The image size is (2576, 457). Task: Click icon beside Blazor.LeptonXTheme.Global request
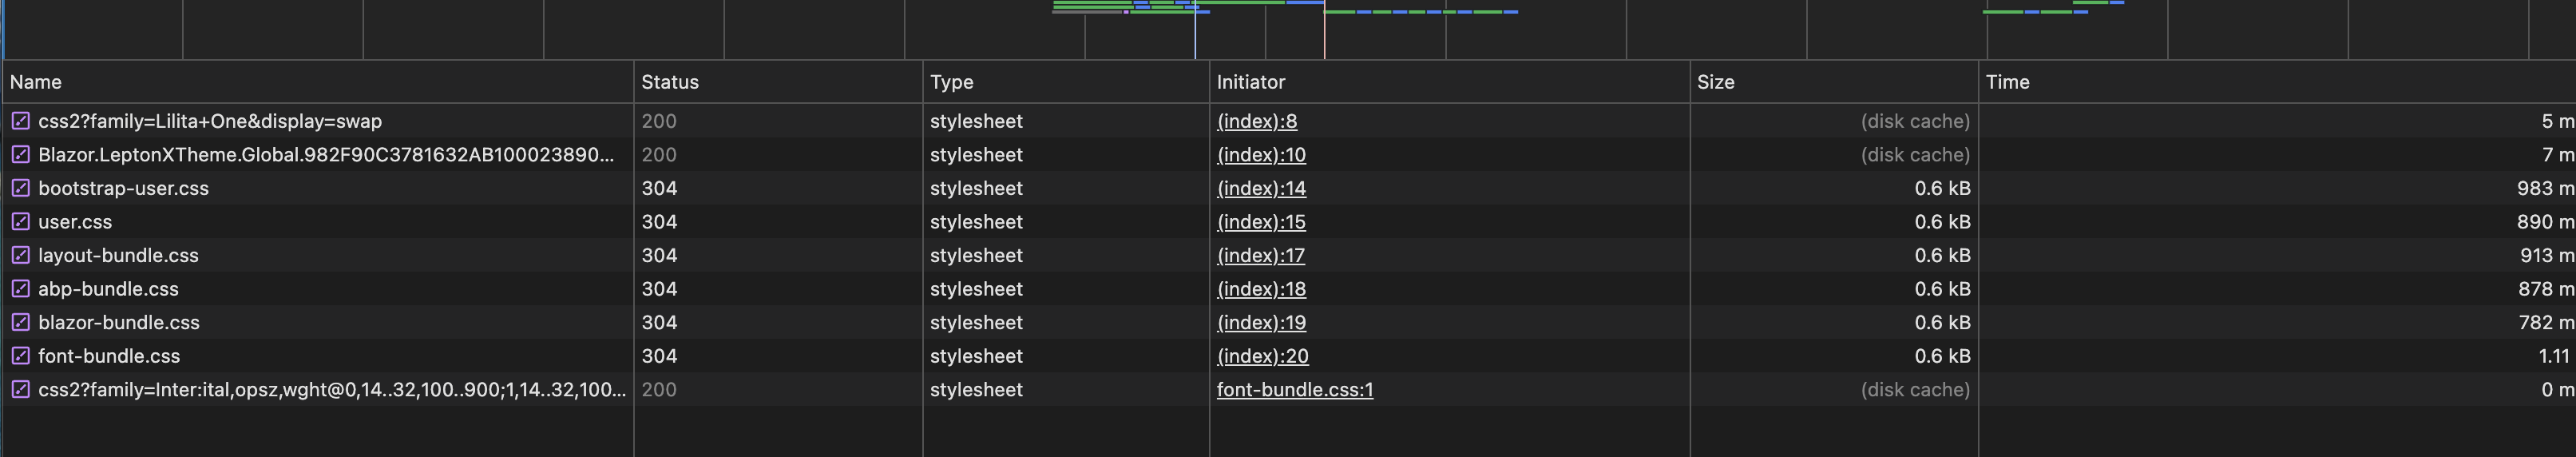pos(20,155)
